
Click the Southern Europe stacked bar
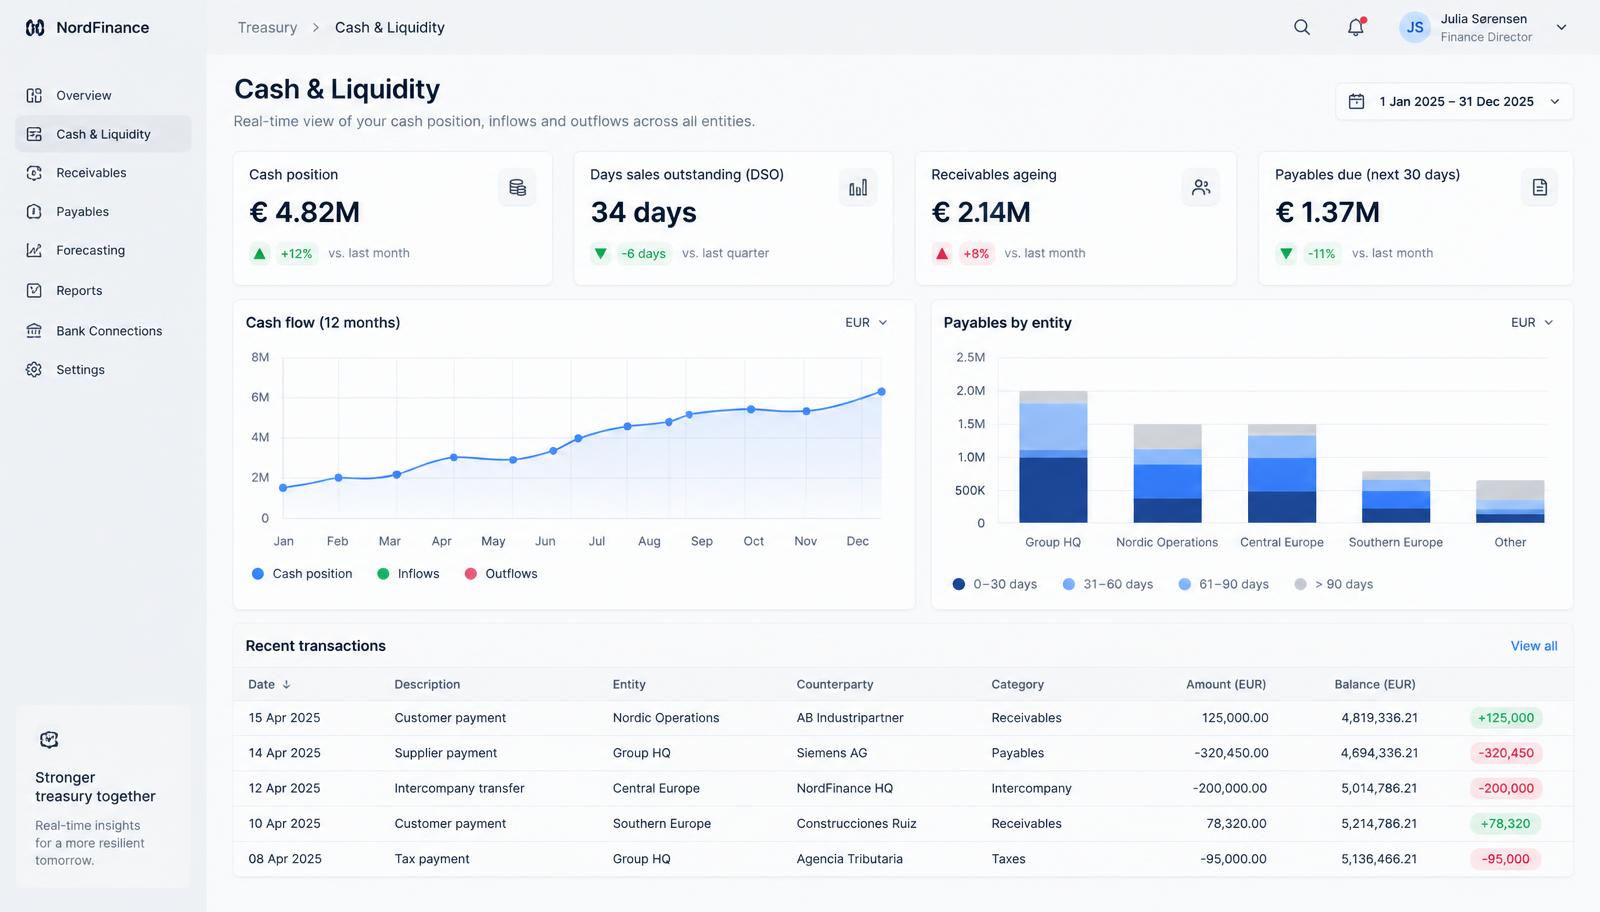(1396, 497)
